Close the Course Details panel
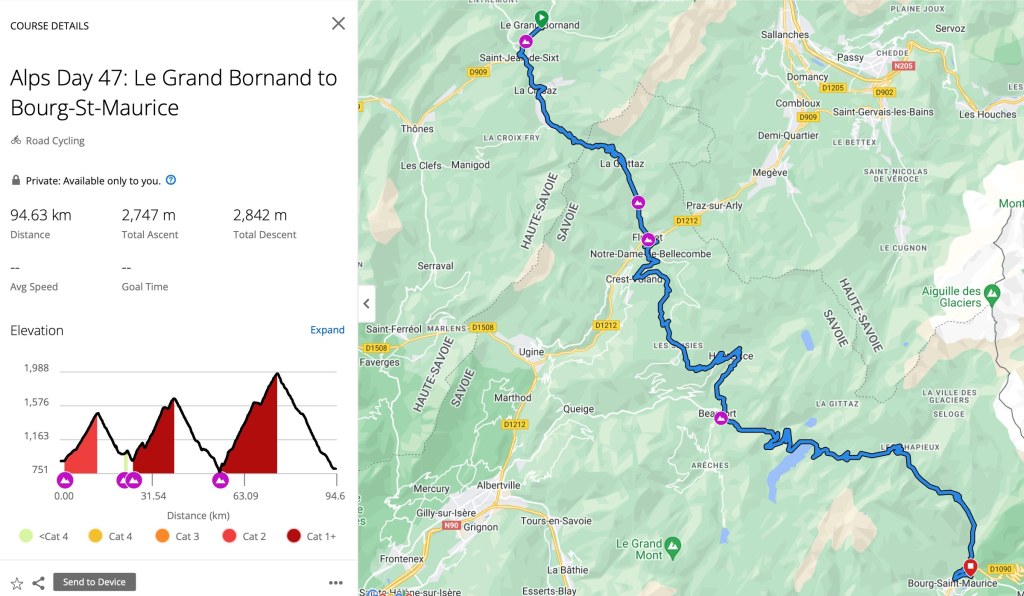Viewport: 1024px width, 596px height. 338,24
